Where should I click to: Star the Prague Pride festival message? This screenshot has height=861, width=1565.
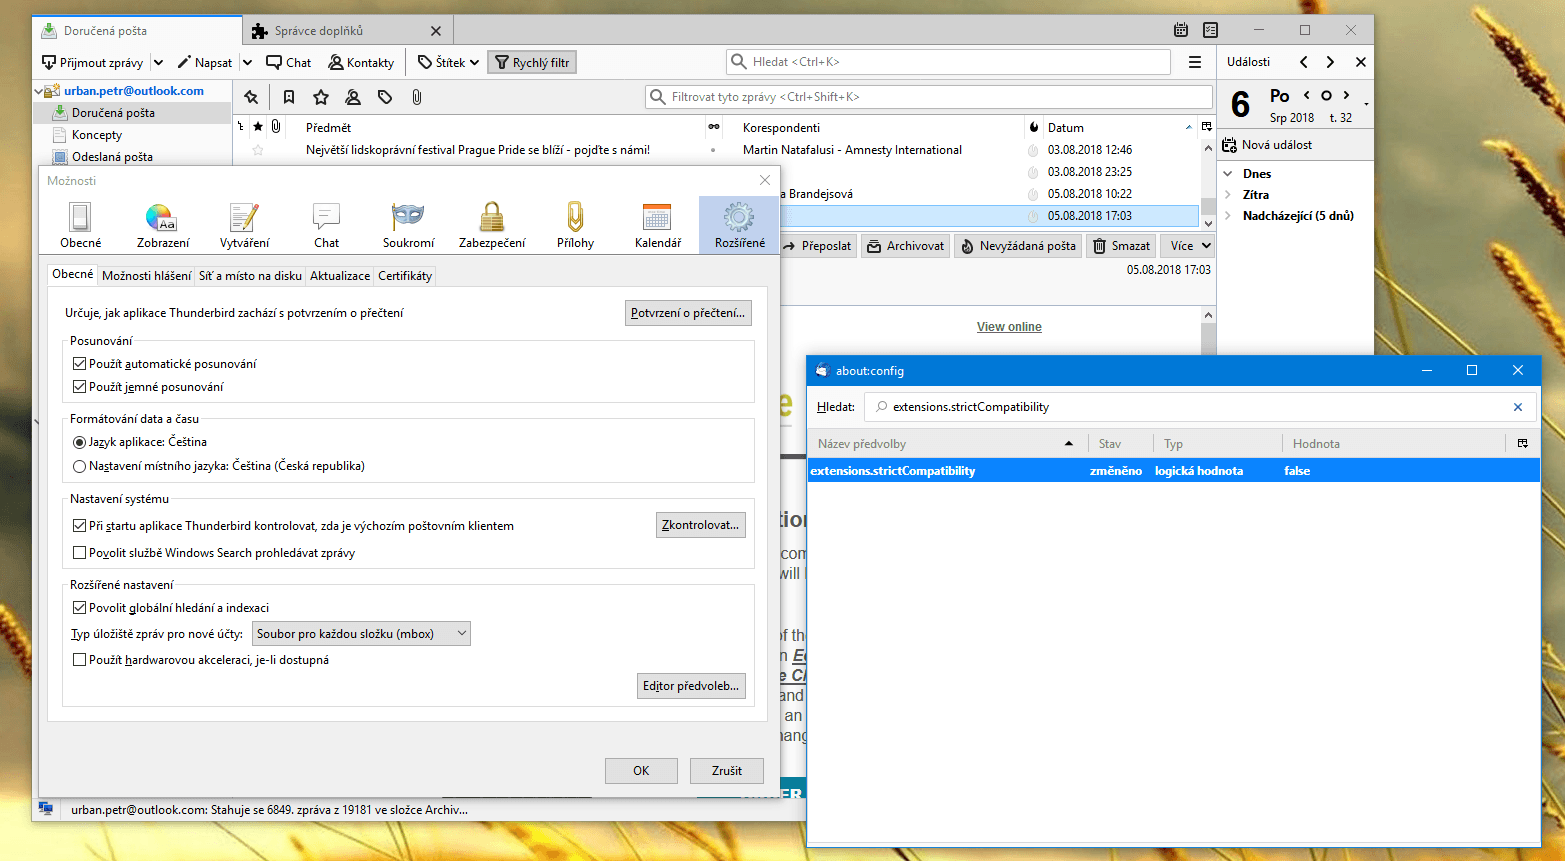coord(258,150)
